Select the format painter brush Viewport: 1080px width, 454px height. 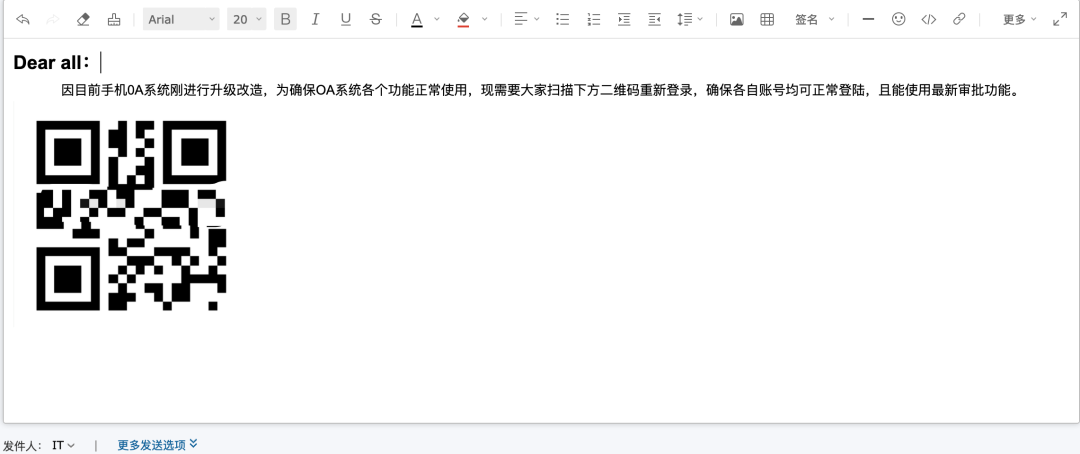pos(114,19)
